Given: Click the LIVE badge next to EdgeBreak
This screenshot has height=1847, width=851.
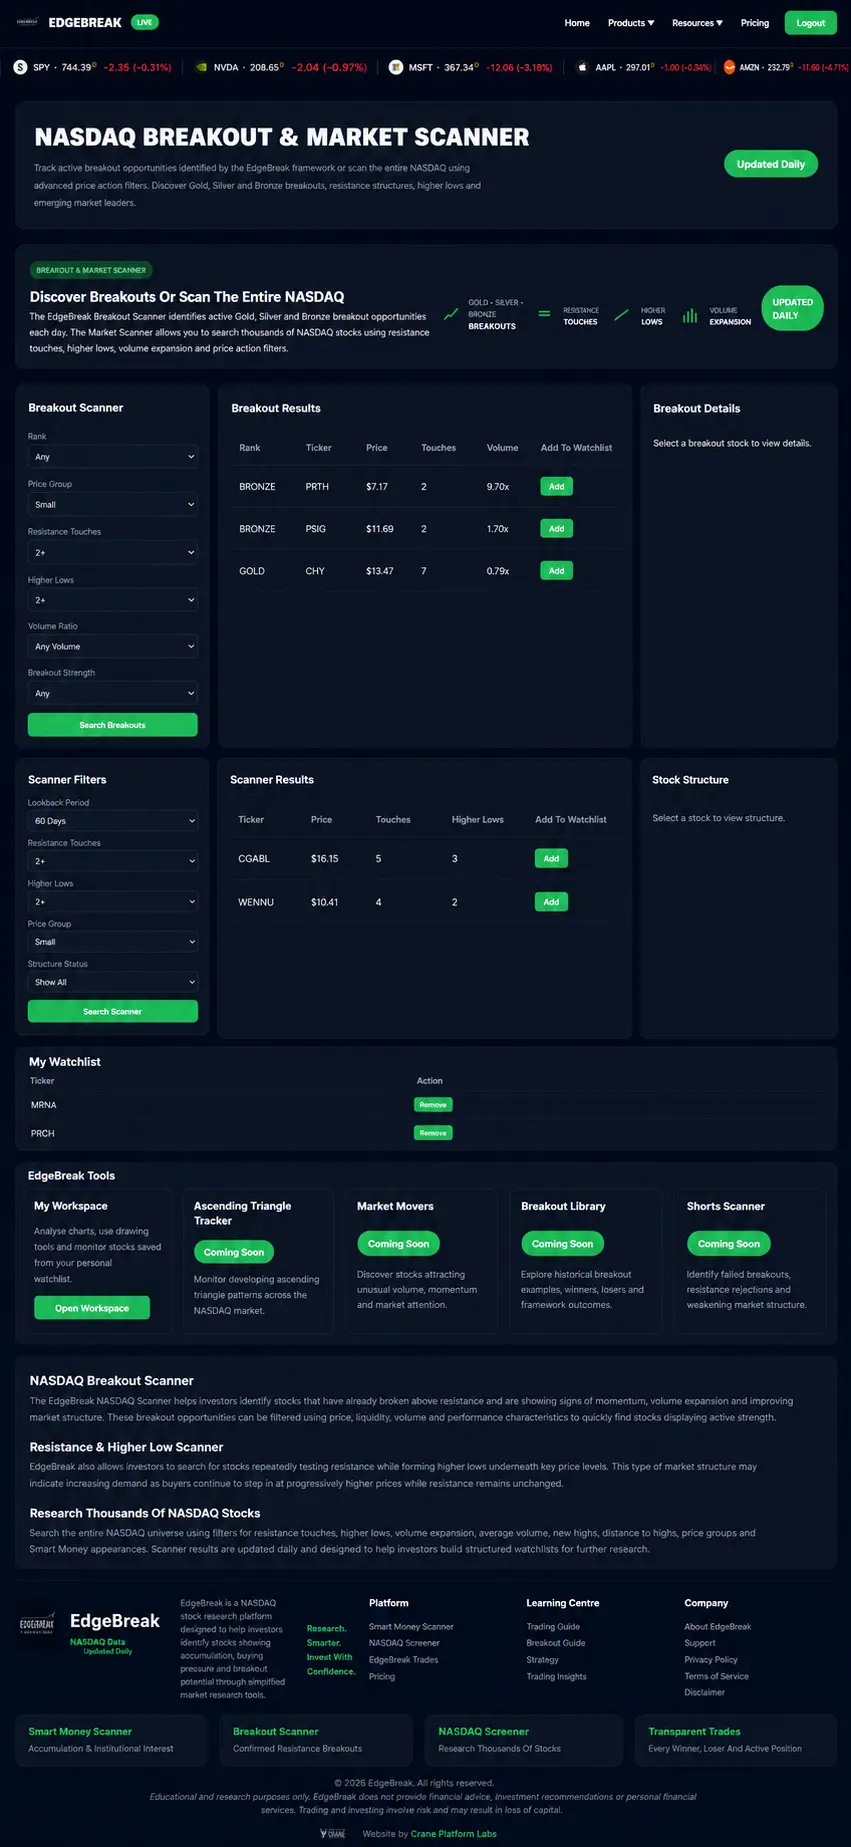Looking at the screenshot, I should click(144, 22).
